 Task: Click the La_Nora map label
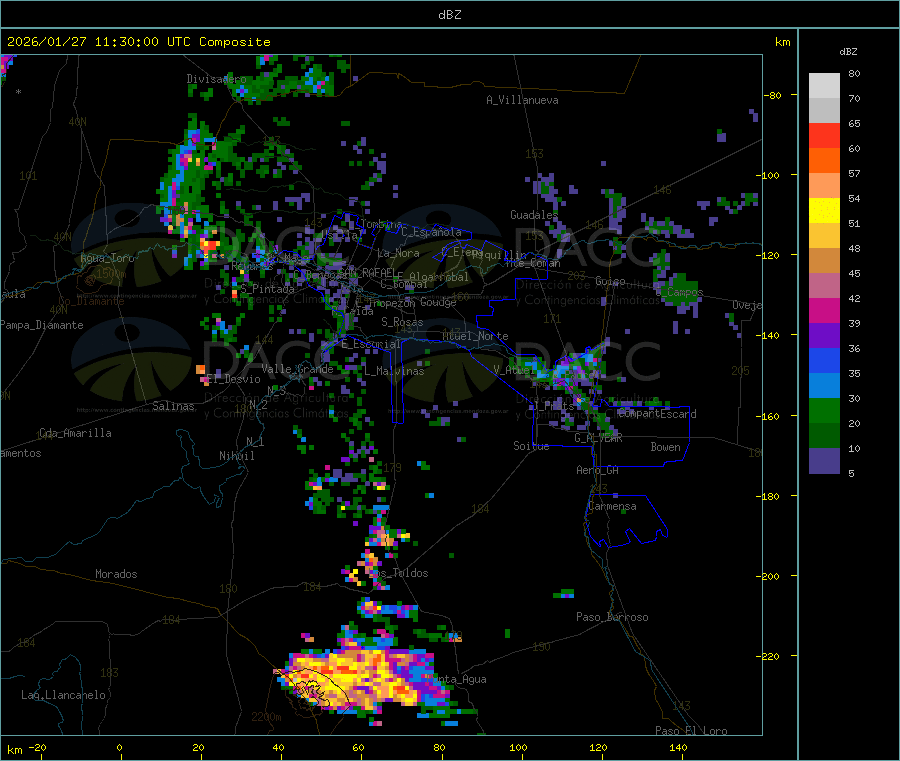(x=398, y=253)
